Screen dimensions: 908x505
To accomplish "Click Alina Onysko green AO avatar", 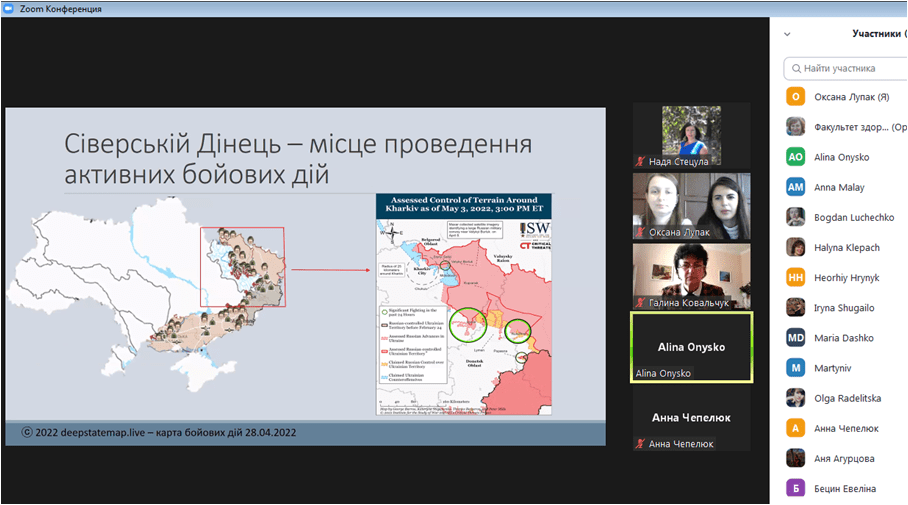I will pyautogui.click(x=796, y=157).
